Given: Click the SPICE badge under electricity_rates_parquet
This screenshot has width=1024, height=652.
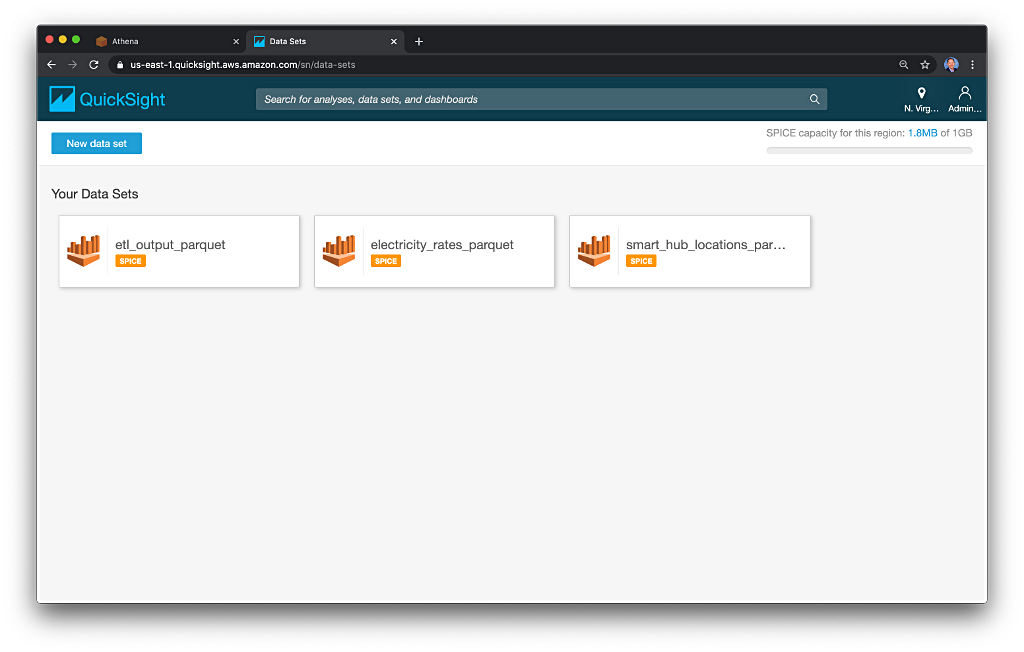Looking at the screenshot, I should point(386,261).
